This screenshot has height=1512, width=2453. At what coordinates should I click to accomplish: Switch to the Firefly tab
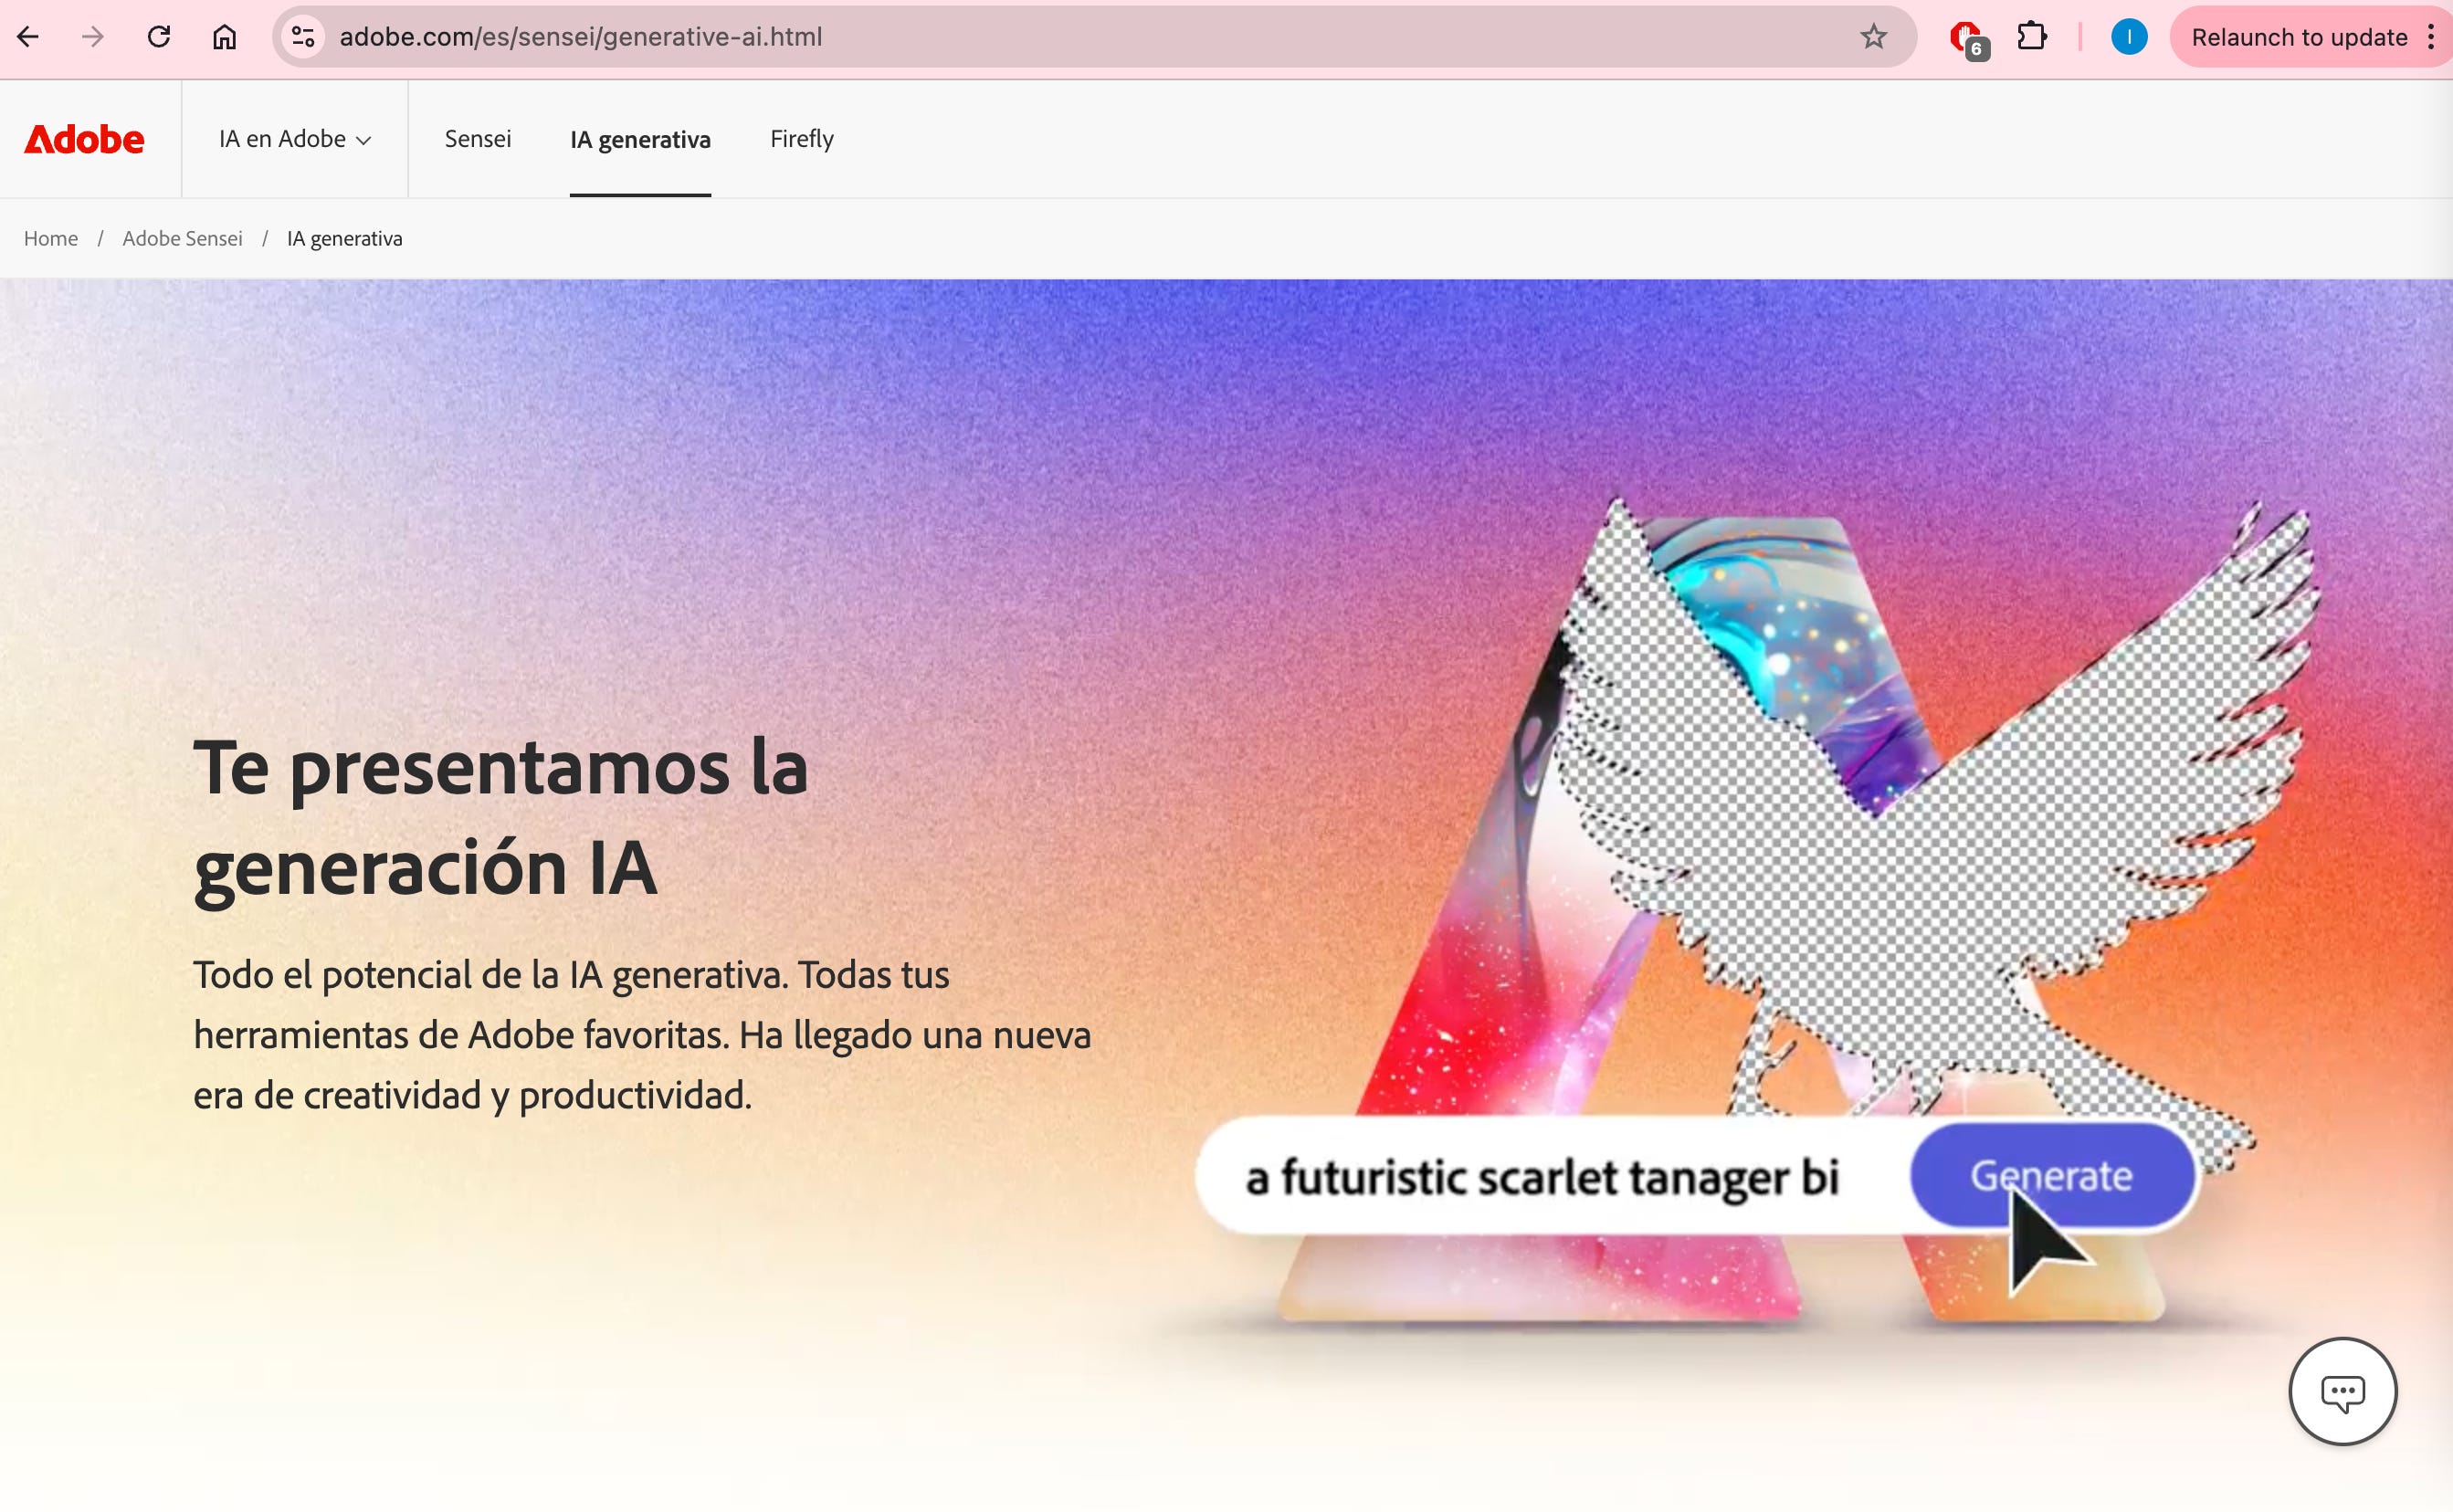(801, 139)
